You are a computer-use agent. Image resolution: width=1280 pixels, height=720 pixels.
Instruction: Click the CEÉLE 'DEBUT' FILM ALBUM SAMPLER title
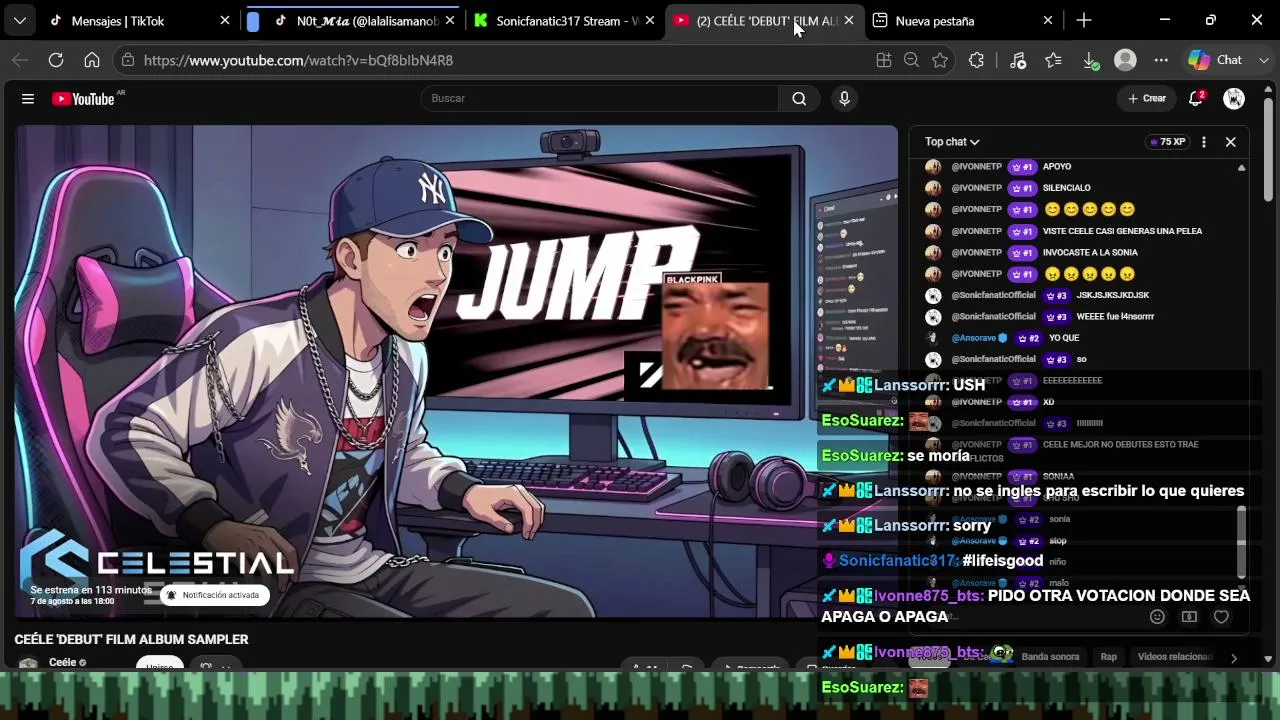pyautogui.click(x=131, y=639)
